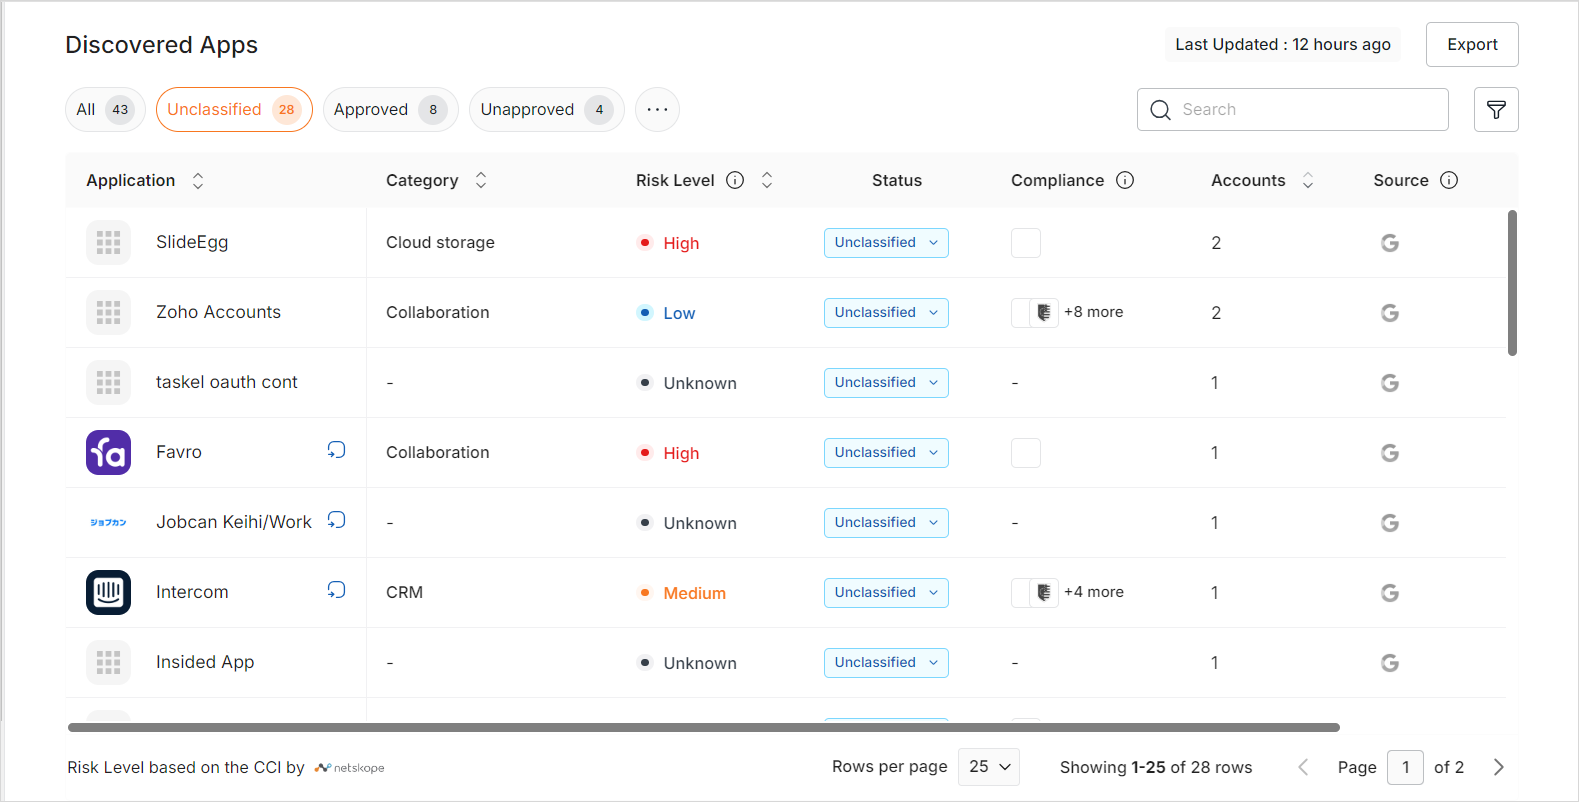Click the refresh icon beside Favro
The height and width of the screenshot is (802, 1579).
click(336, 450)
